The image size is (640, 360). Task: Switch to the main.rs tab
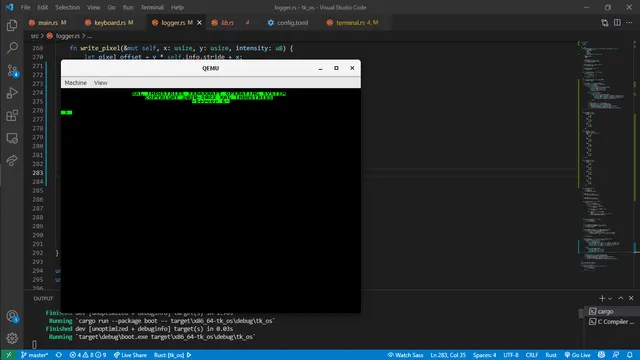(x=48, y=23)
